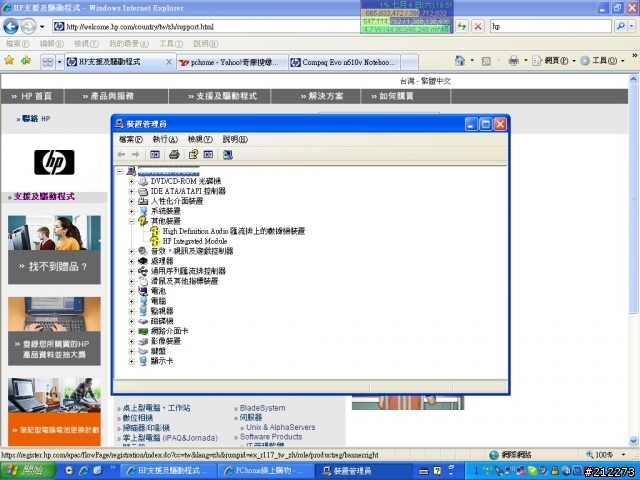The height and width of the screenshot is (480, 640).
Task: Expand the IDE ATA/ATAPI 控制器 node
Action: pyautogui.click(x=131, y=191)
